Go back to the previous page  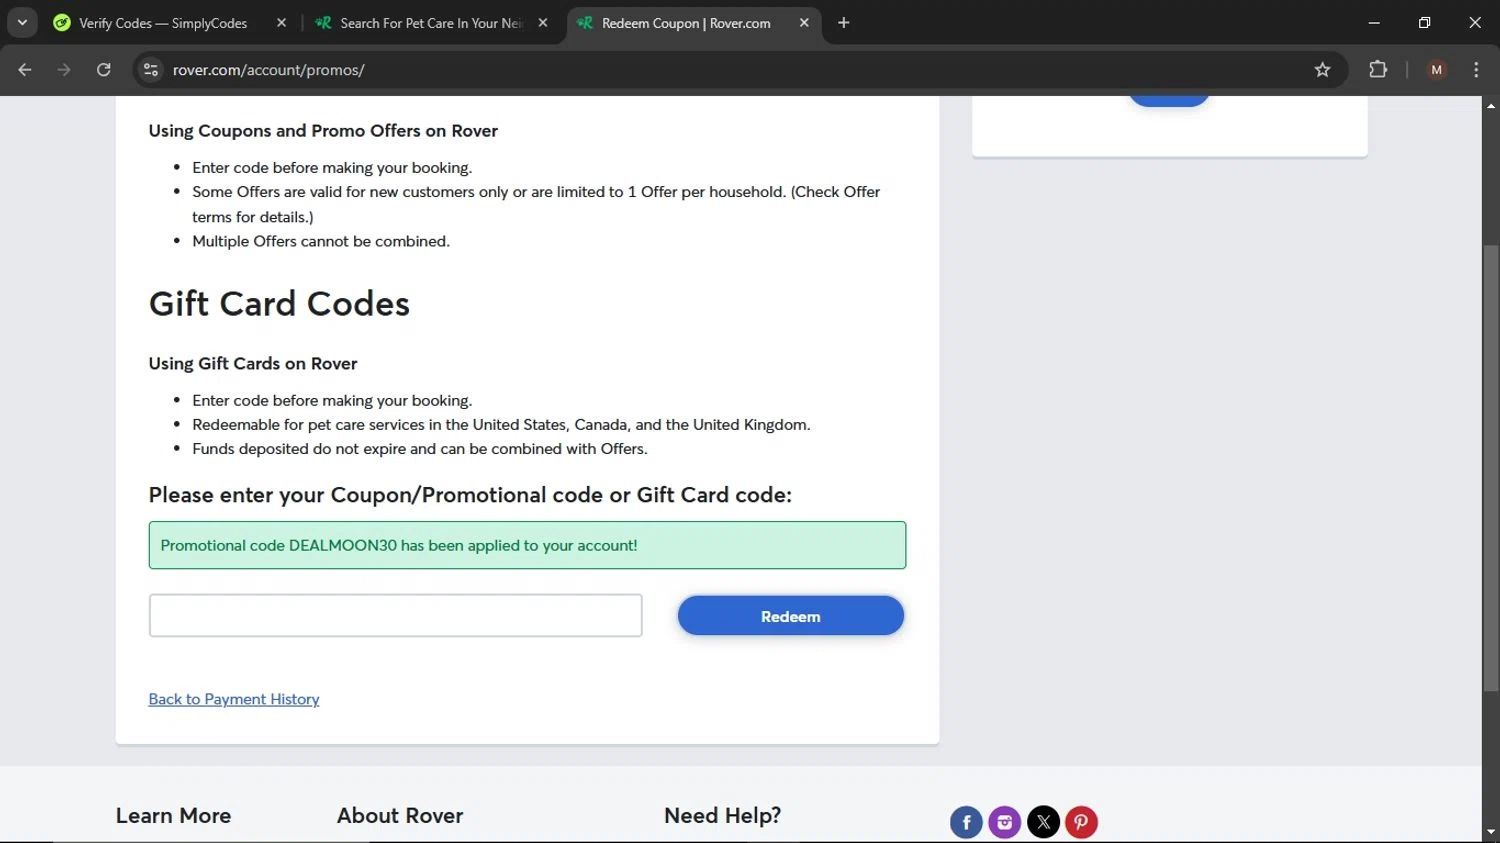[x=25, y=70]
